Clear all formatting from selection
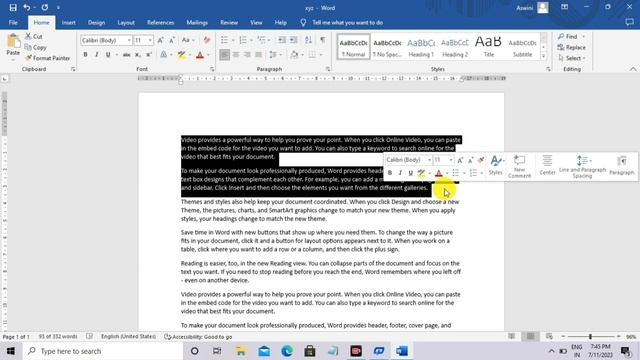Image resolution: width=640 pixels, height=360 pixels. pos(207,40)
